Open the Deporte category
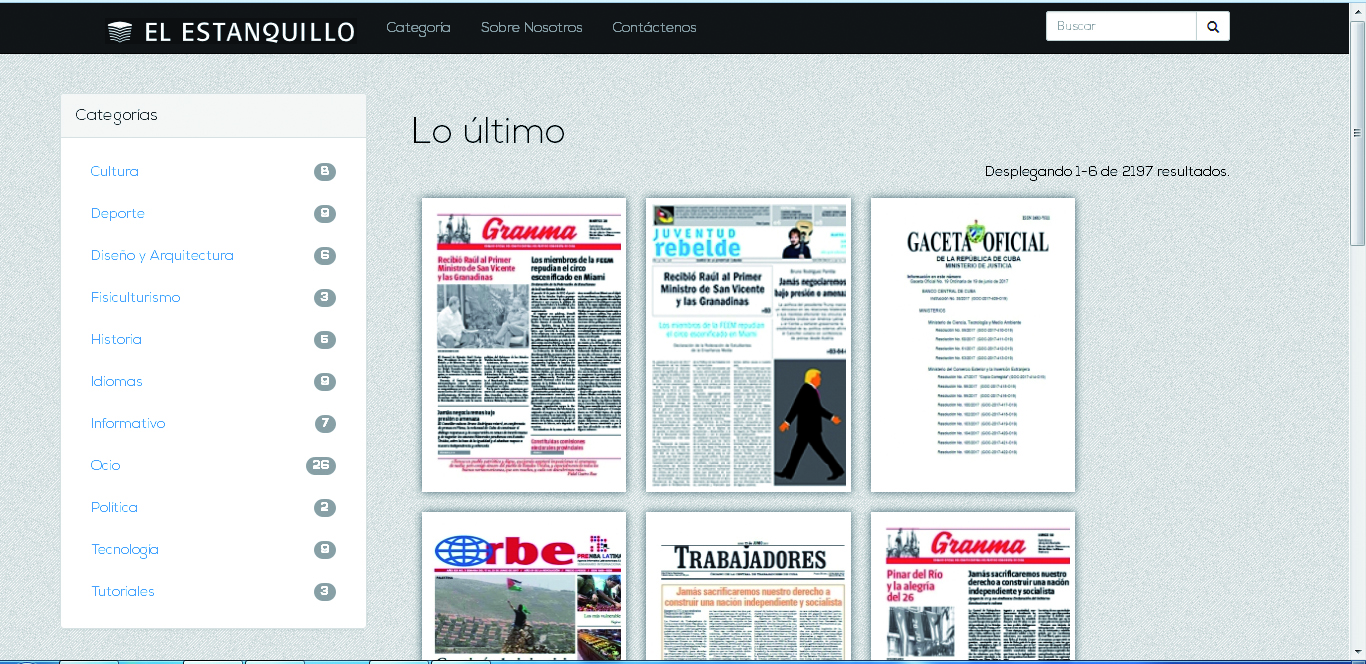Image resolution: width=1366 pixels, height=664 pixels. (117, 213)
